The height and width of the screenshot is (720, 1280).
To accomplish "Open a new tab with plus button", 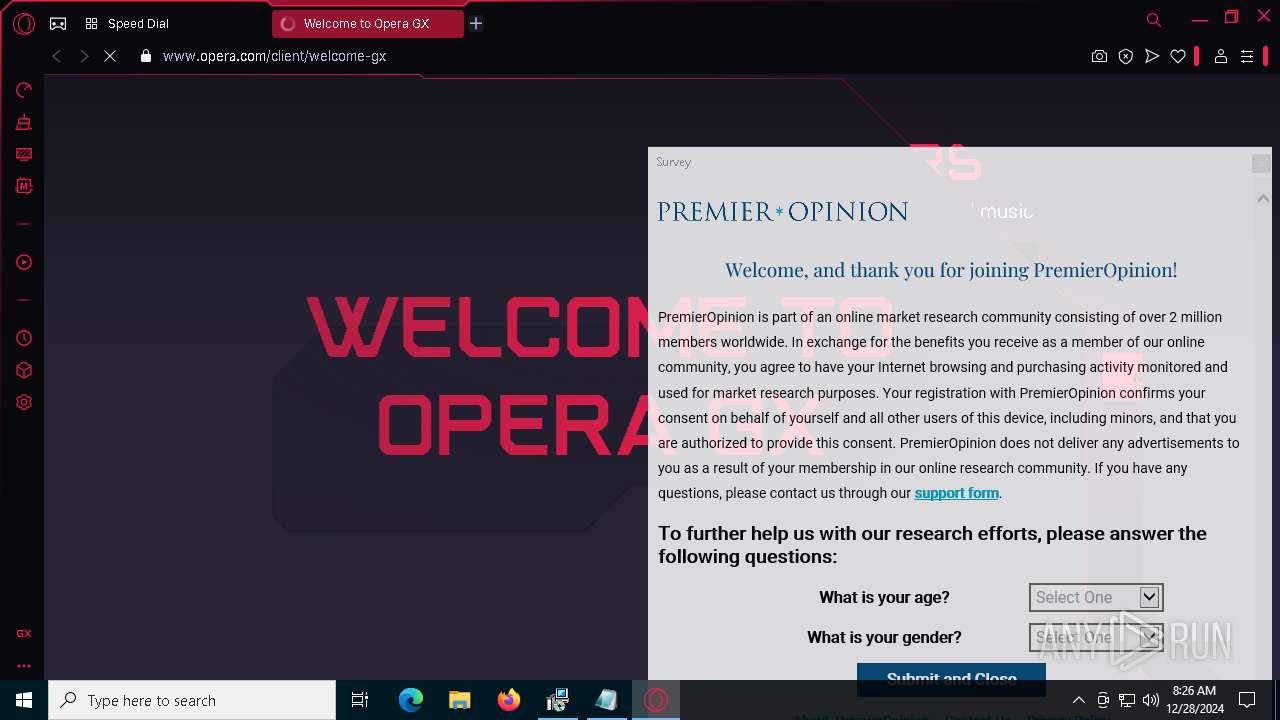I will tap(476, 23).
